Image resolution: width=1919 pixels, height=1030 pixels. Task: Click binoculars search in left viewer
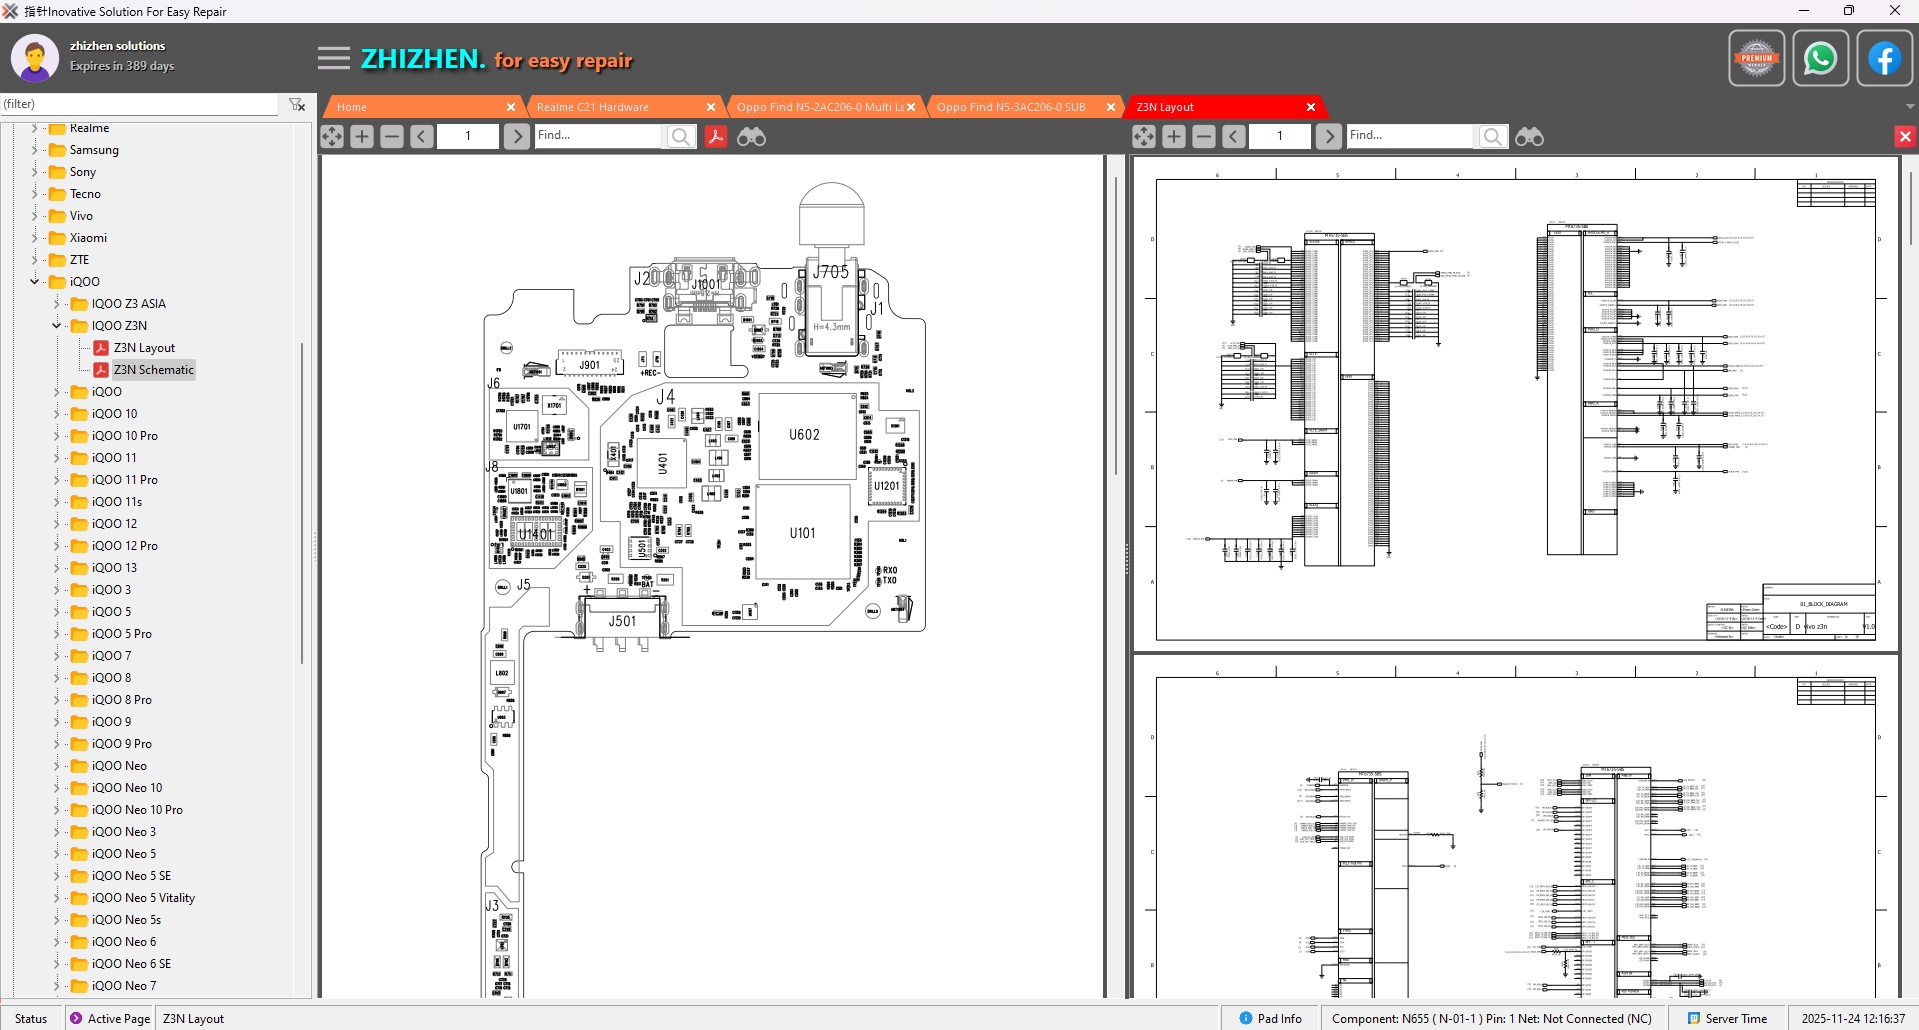751,136
